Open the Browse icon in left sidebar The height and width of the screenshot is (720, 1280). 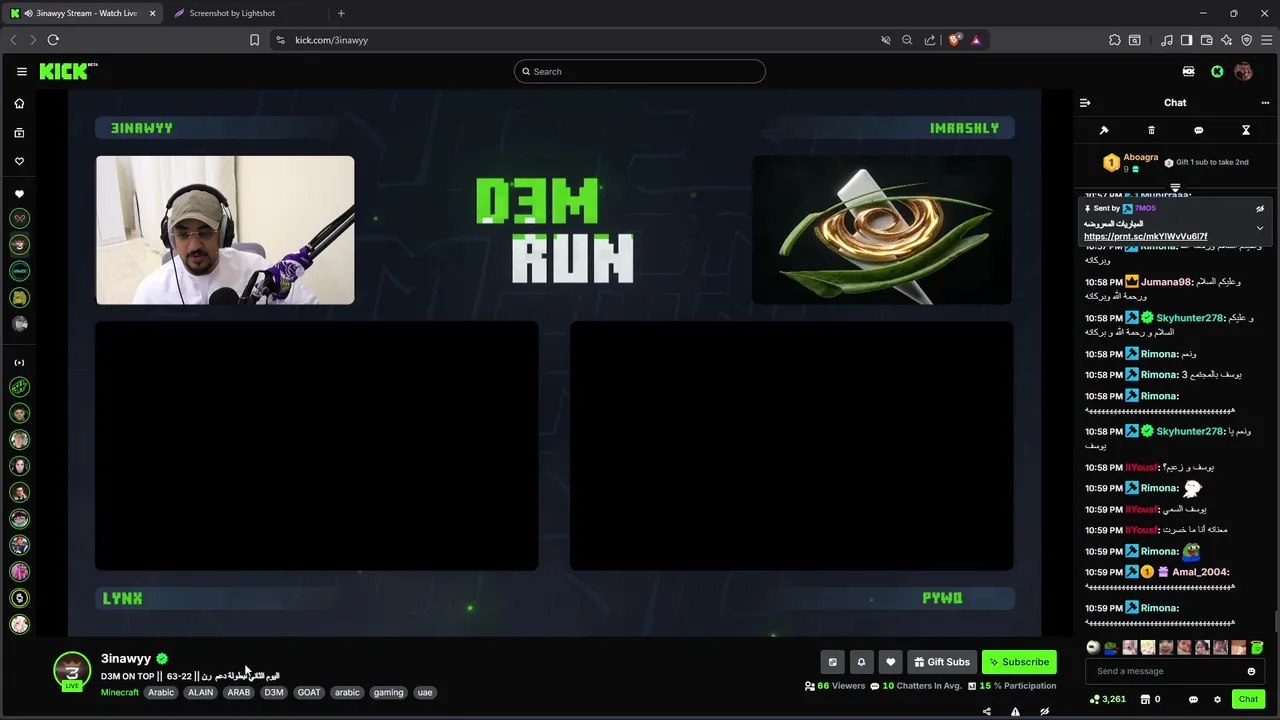click(19, 132)
